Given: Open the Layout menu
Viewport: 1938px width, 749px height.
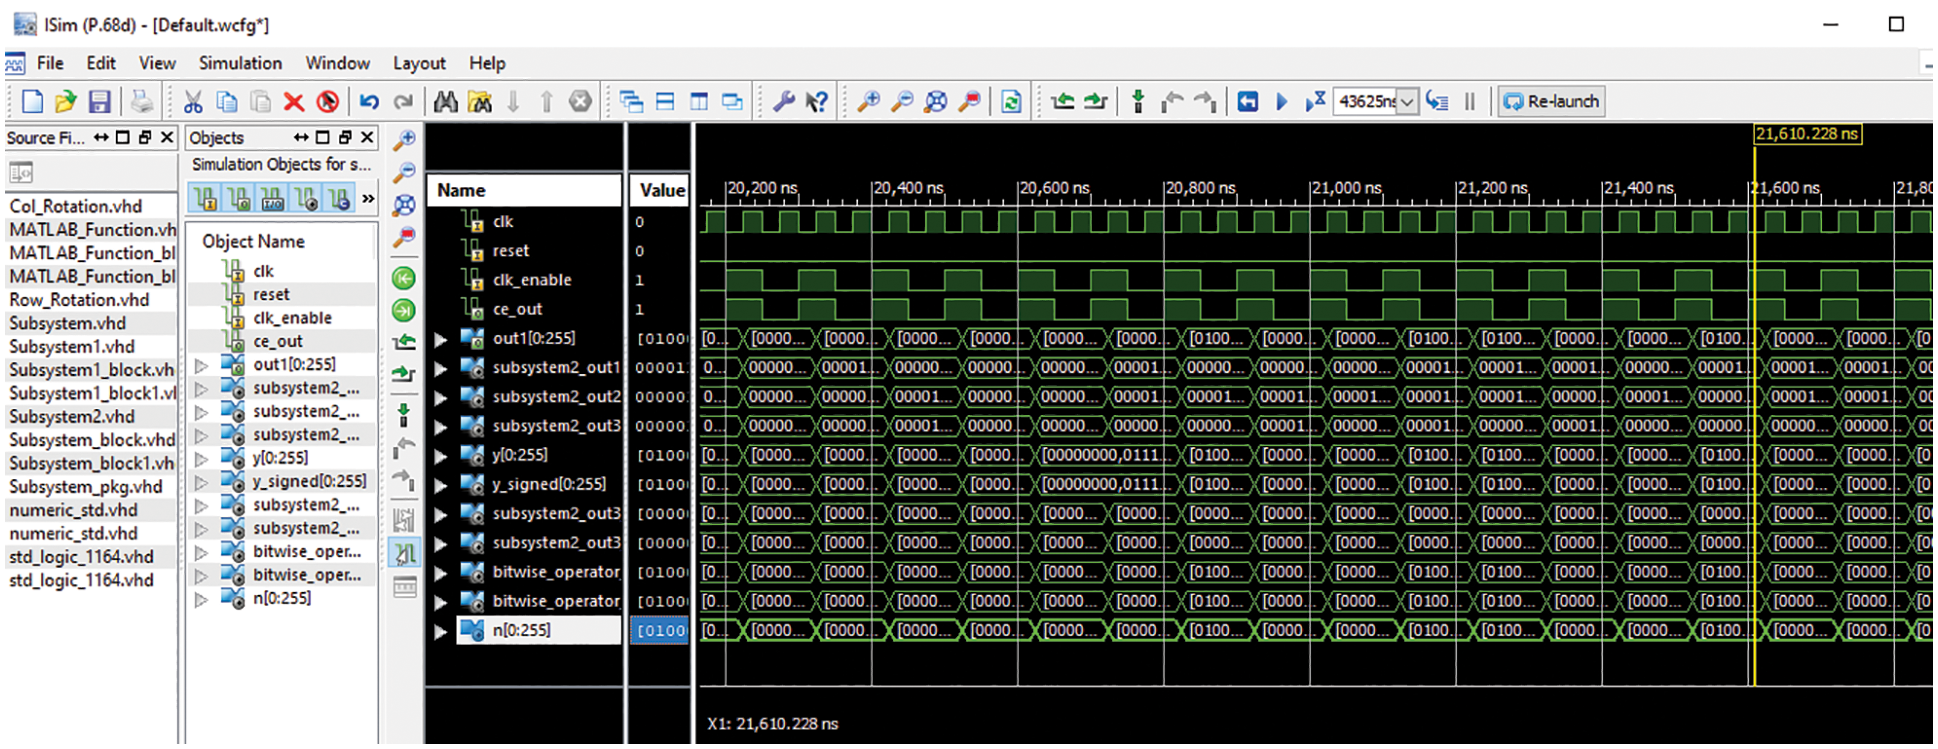Looking at the screenshot, I should point(419,63).
